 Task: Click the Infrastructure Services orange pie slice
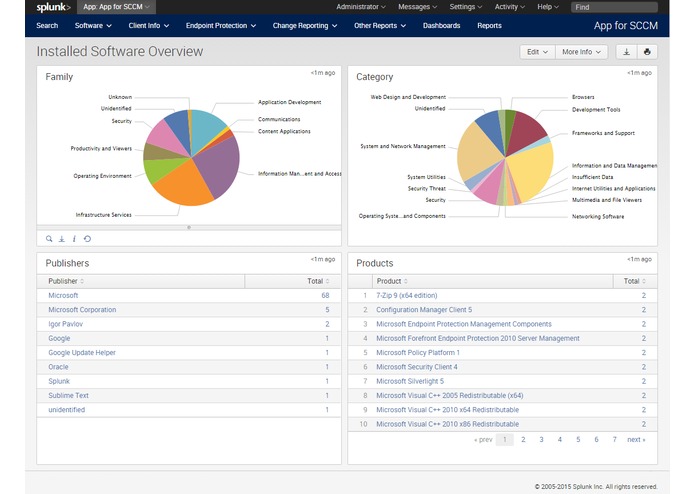click(182, 186)
